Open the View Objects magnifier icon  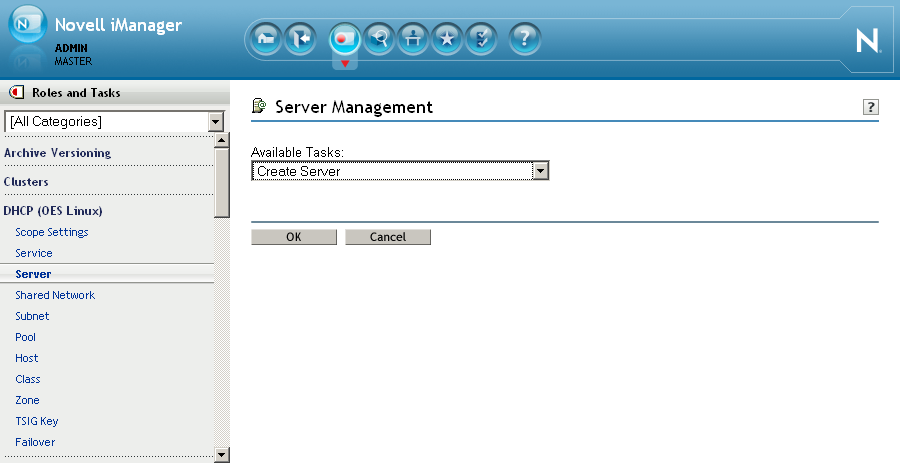pos(379,39)
